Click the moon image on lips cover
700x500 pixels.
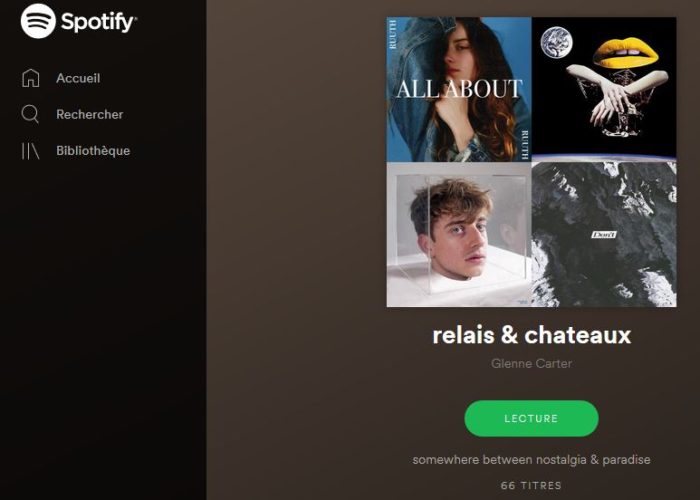(x=556, y=42)
